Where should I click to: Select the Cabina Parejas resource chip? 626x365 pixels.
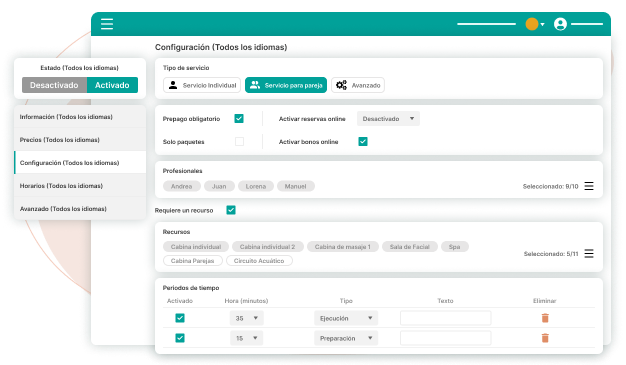pyautogui.click(x=193, y=261)
